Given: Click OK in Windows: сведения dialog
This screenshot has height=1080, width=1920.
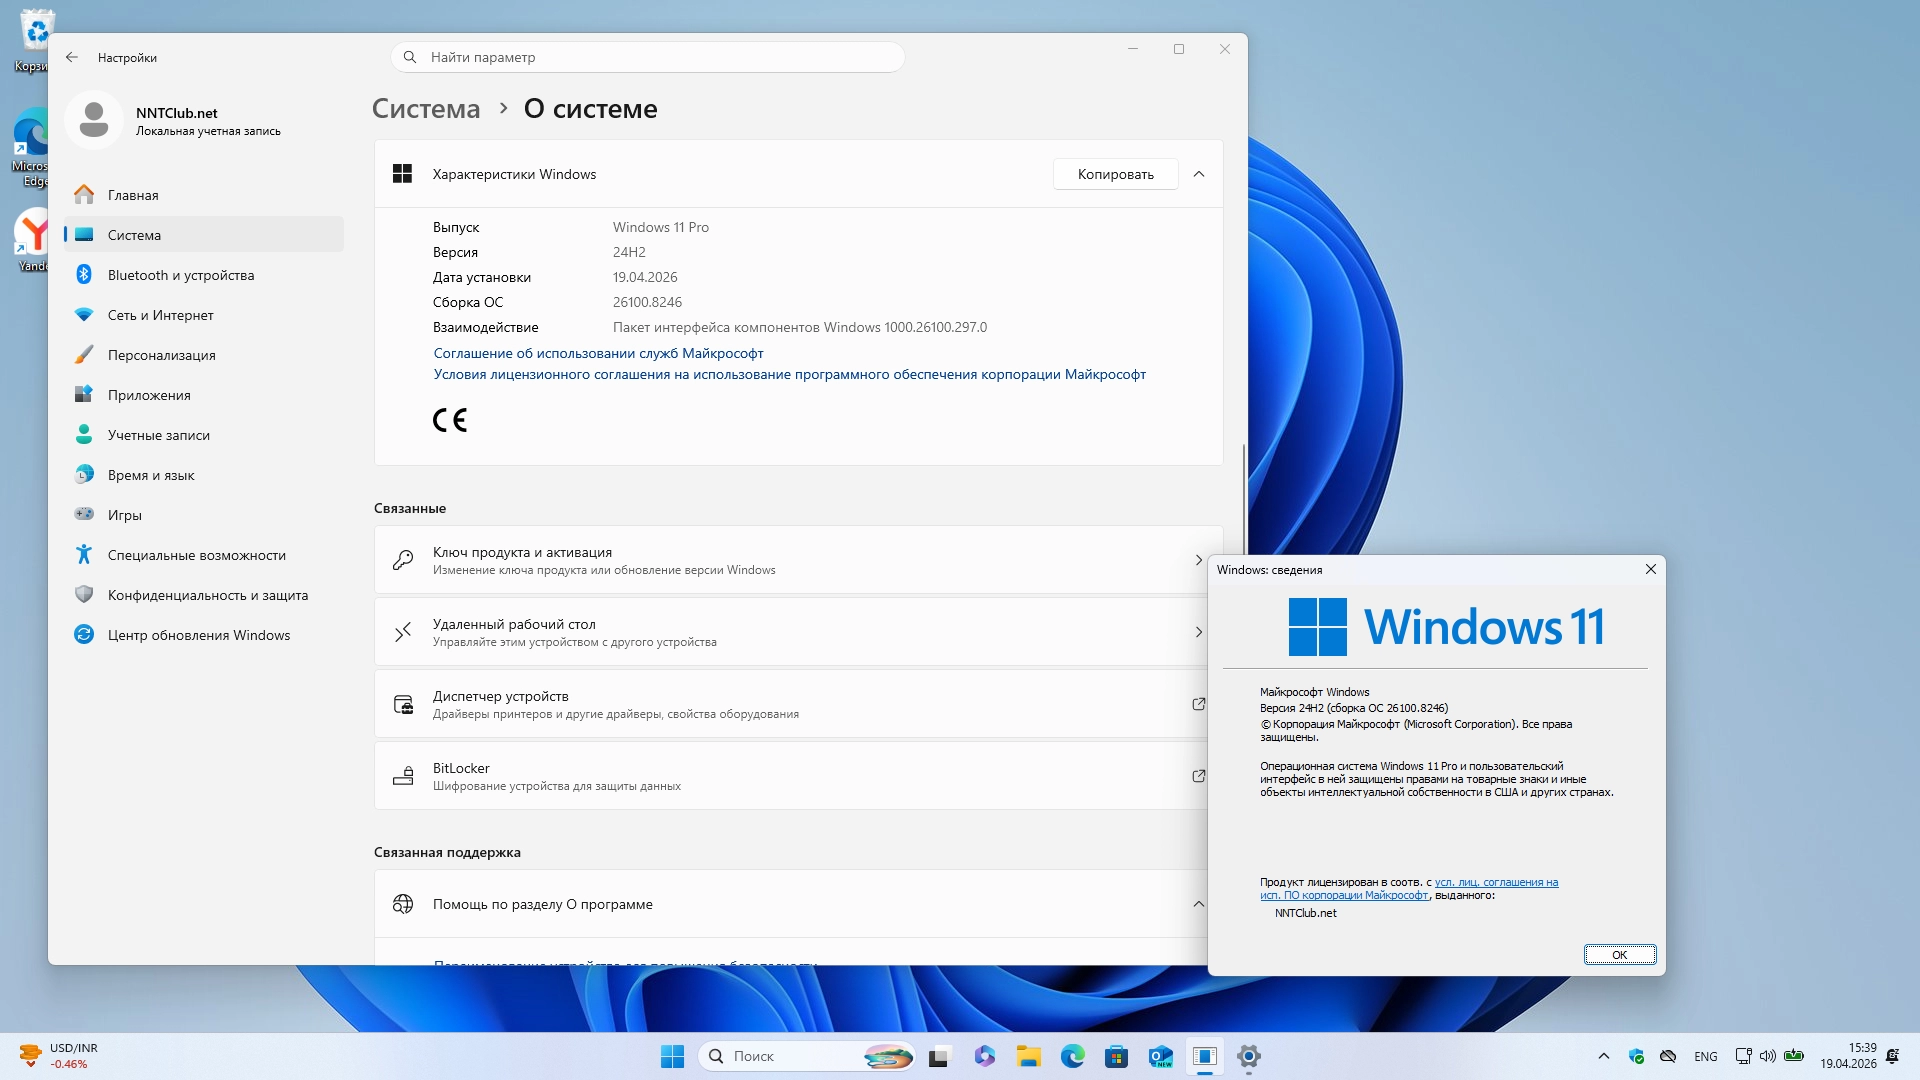Looking at the screenshot, I should pos(1619,955).
